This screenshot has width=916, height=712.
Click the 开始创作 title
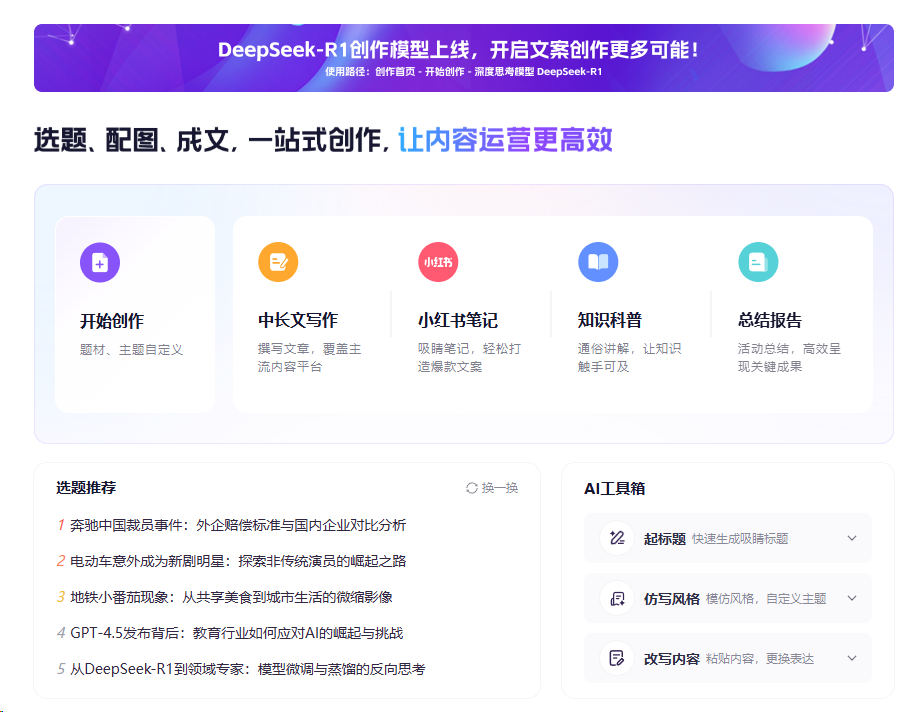pyautogui.click(x=112, y=321)
